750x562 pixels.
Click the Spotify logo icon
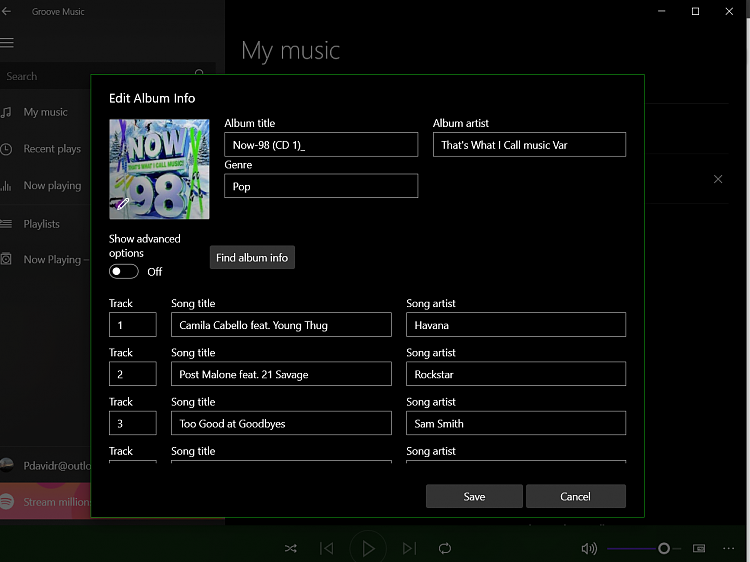pyautogui.click(x=7, y=501)
